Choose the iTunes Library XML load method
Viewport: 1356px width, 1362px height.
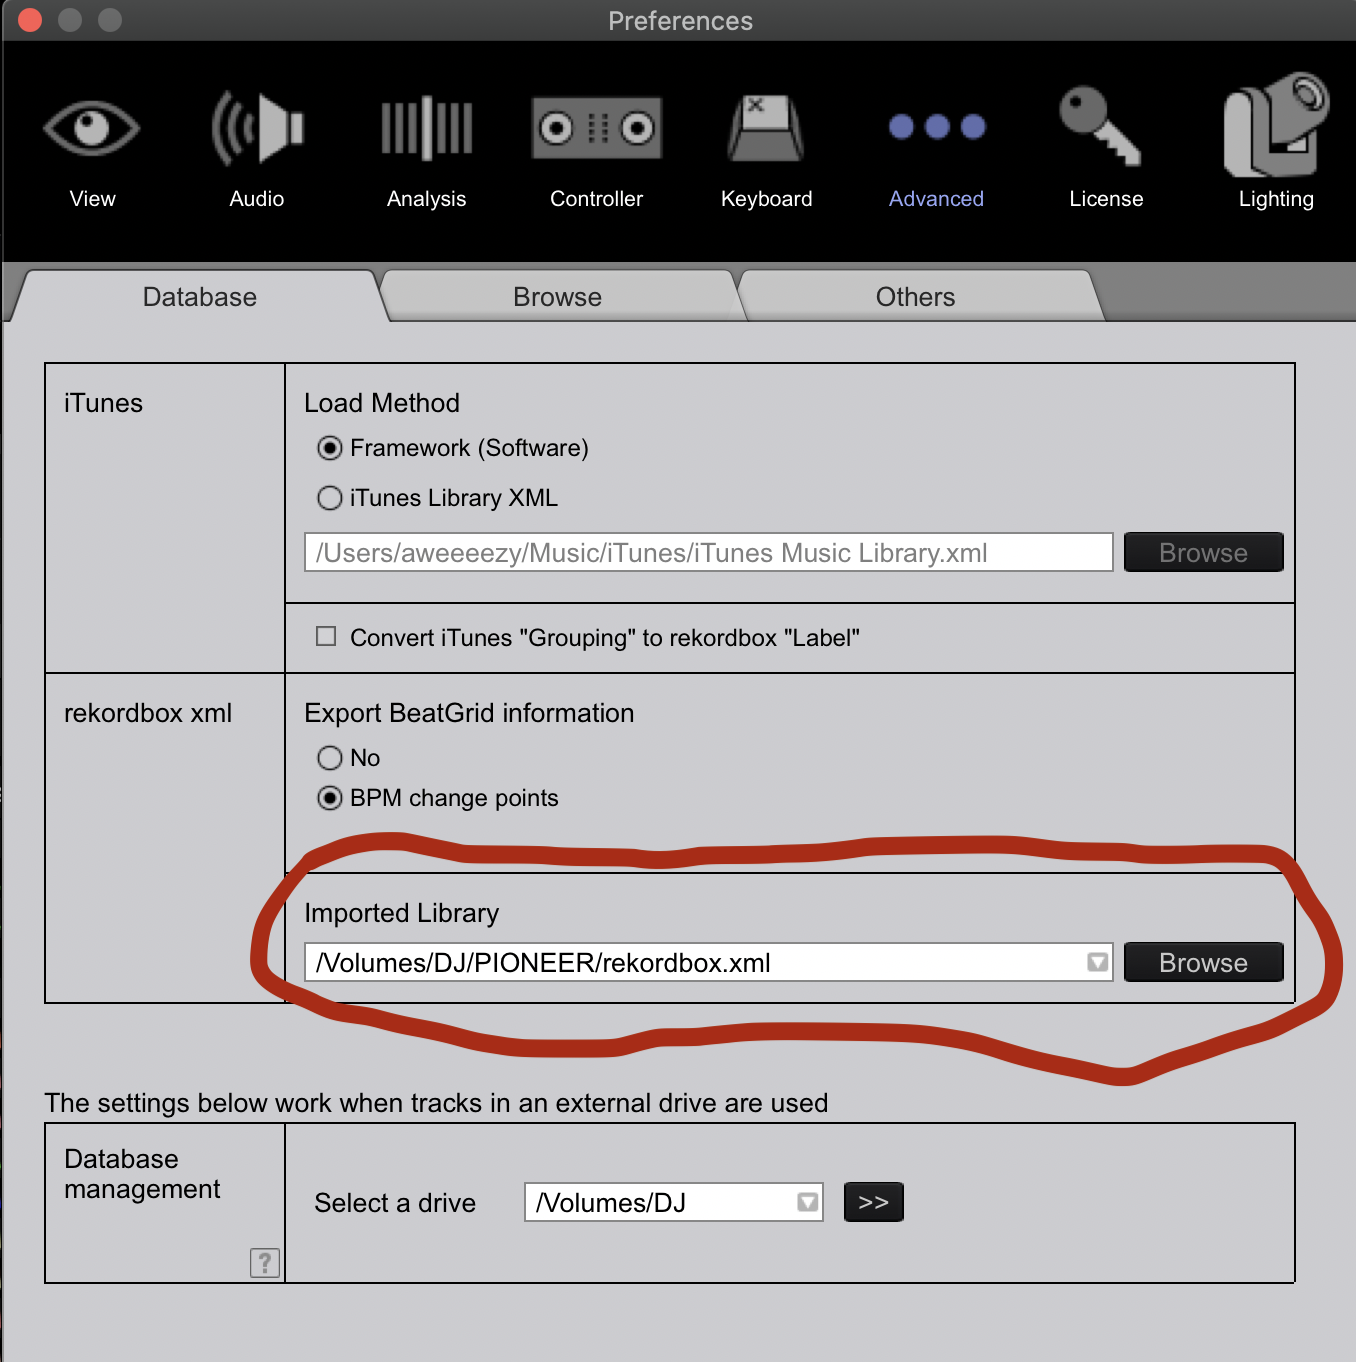(330, 498)
